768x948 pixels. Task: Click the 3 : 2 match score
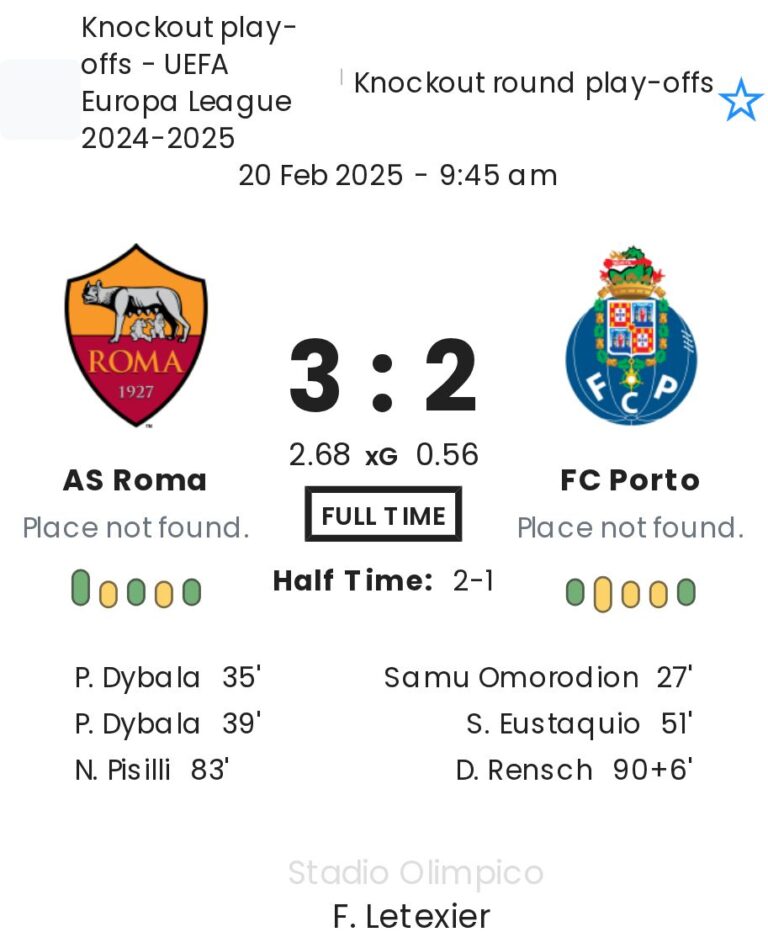[x=383, y=378]
